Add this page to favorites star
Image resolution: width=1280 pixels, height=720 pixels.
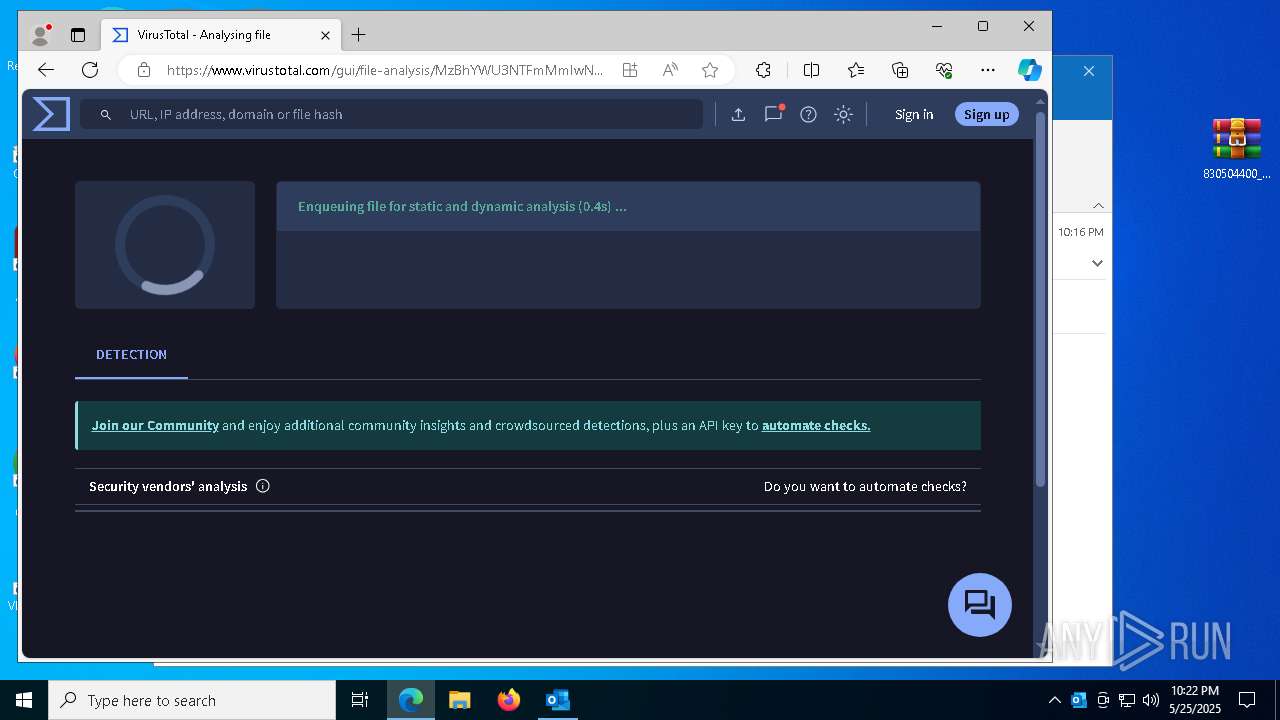point(710,70)
